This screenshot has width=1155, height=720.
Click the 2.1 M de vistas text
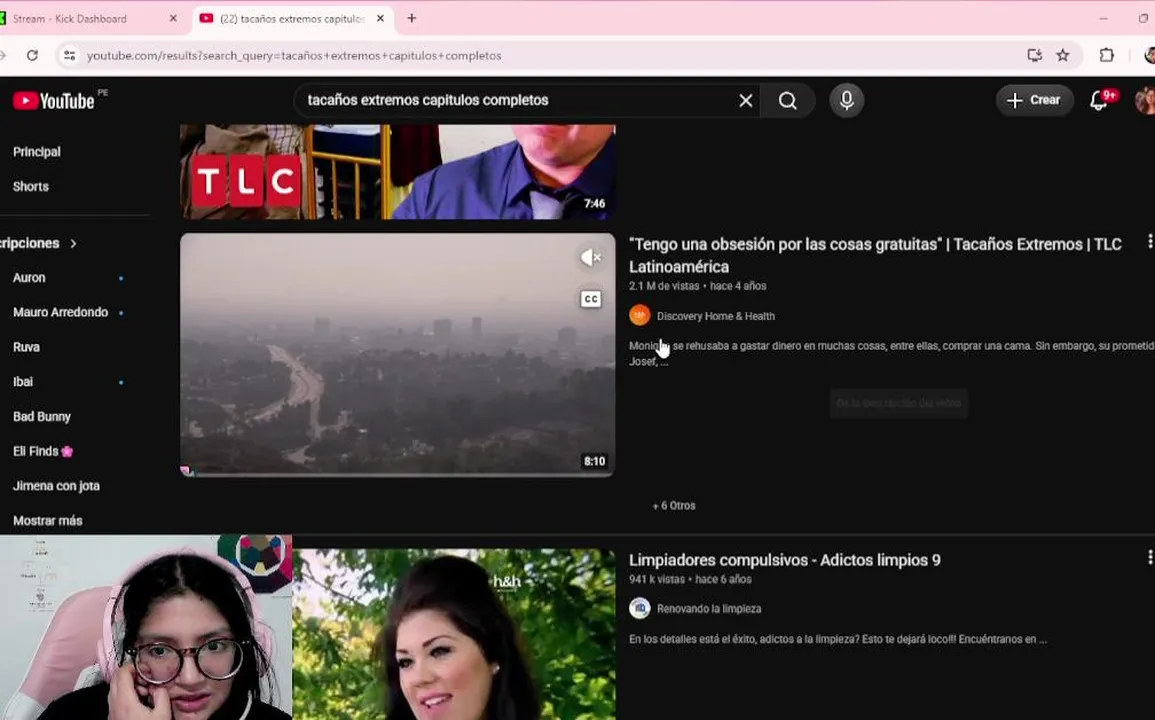[664, 286]
